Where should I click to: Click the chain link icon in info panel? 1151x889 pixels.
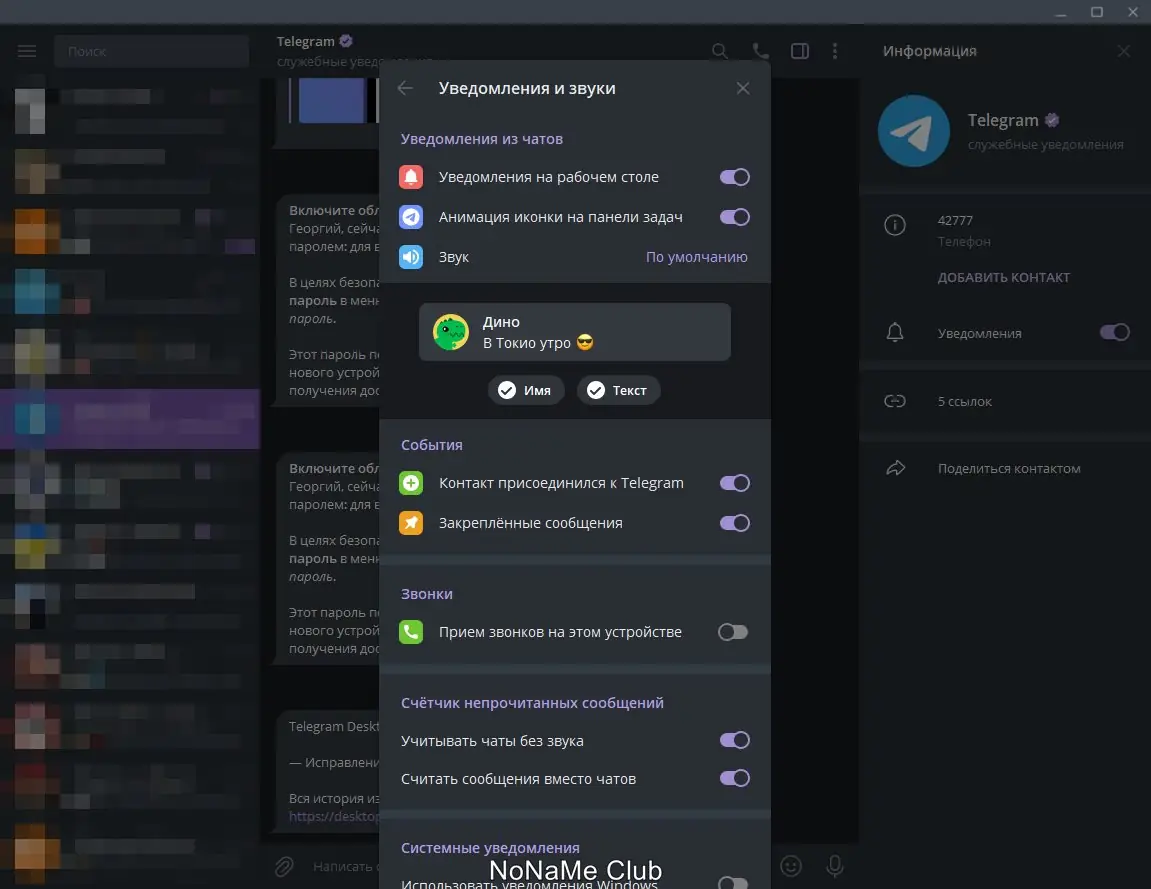point(895,401)
